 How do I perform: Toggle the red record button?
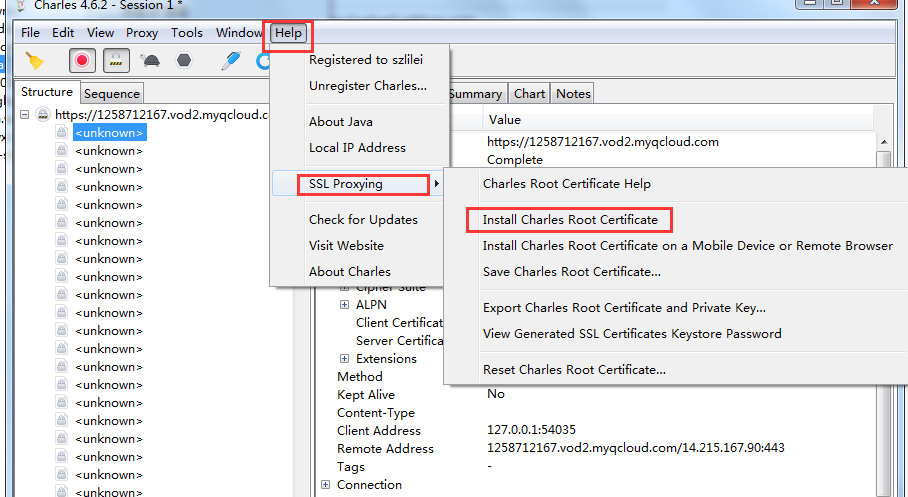(x=82, y=60)
